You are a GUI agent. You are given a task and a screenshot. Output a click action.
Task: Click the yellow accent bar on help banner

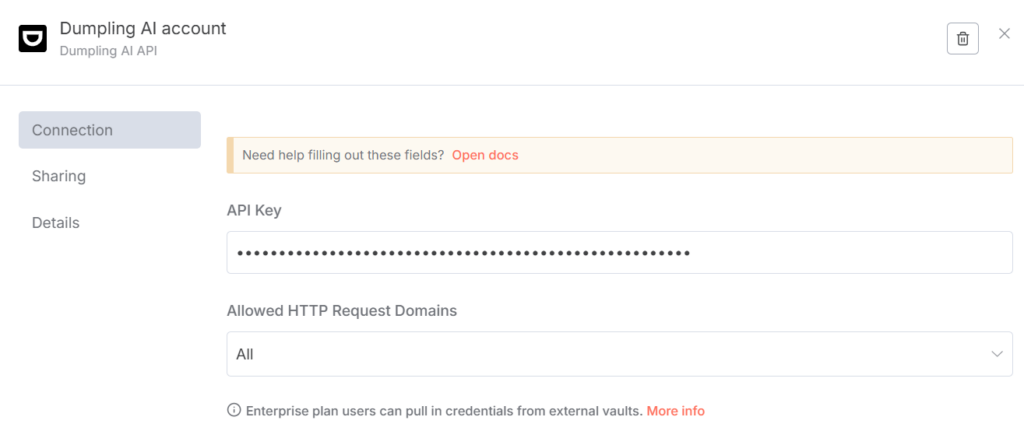click(229, 155)
